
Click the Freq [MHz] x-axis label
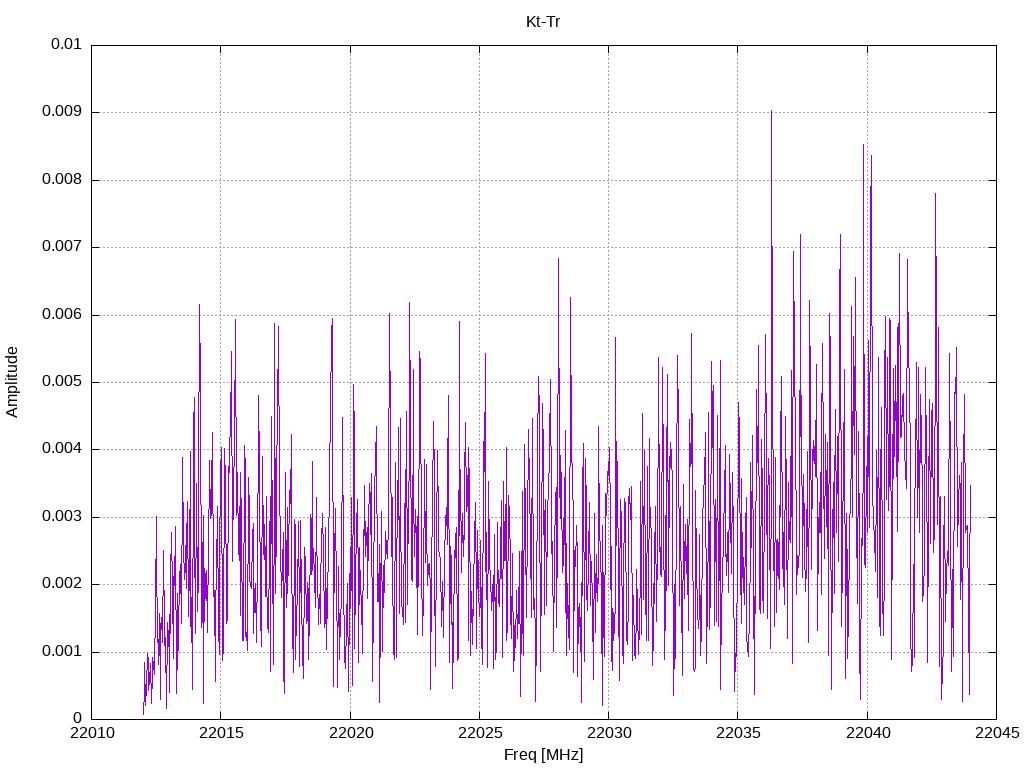tap(543, 755)
